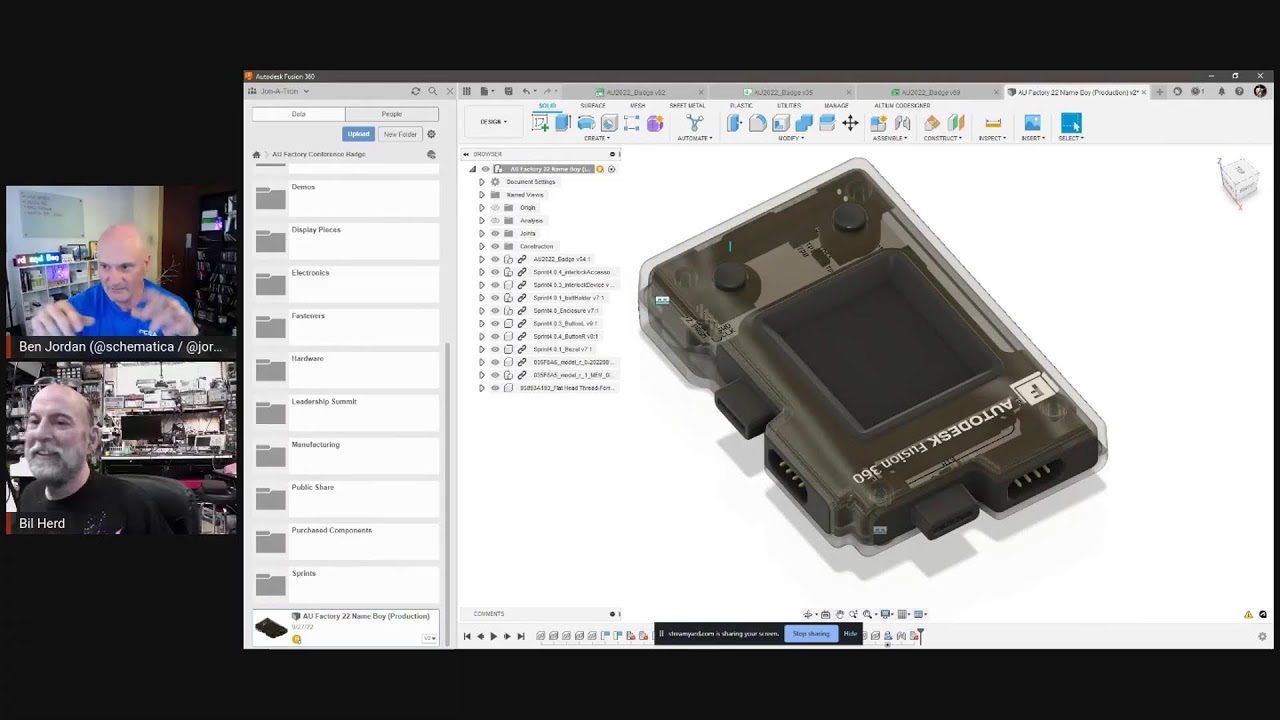Switch to the AU2022_Badge v82 document tab
This screenshot has height=720, width=1280.
click(x=636, y=92)
